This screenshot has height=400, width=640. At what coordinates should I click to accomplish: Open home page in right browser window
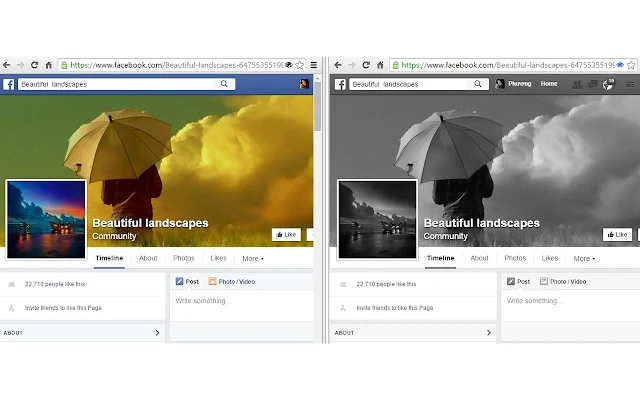(380, 65)
